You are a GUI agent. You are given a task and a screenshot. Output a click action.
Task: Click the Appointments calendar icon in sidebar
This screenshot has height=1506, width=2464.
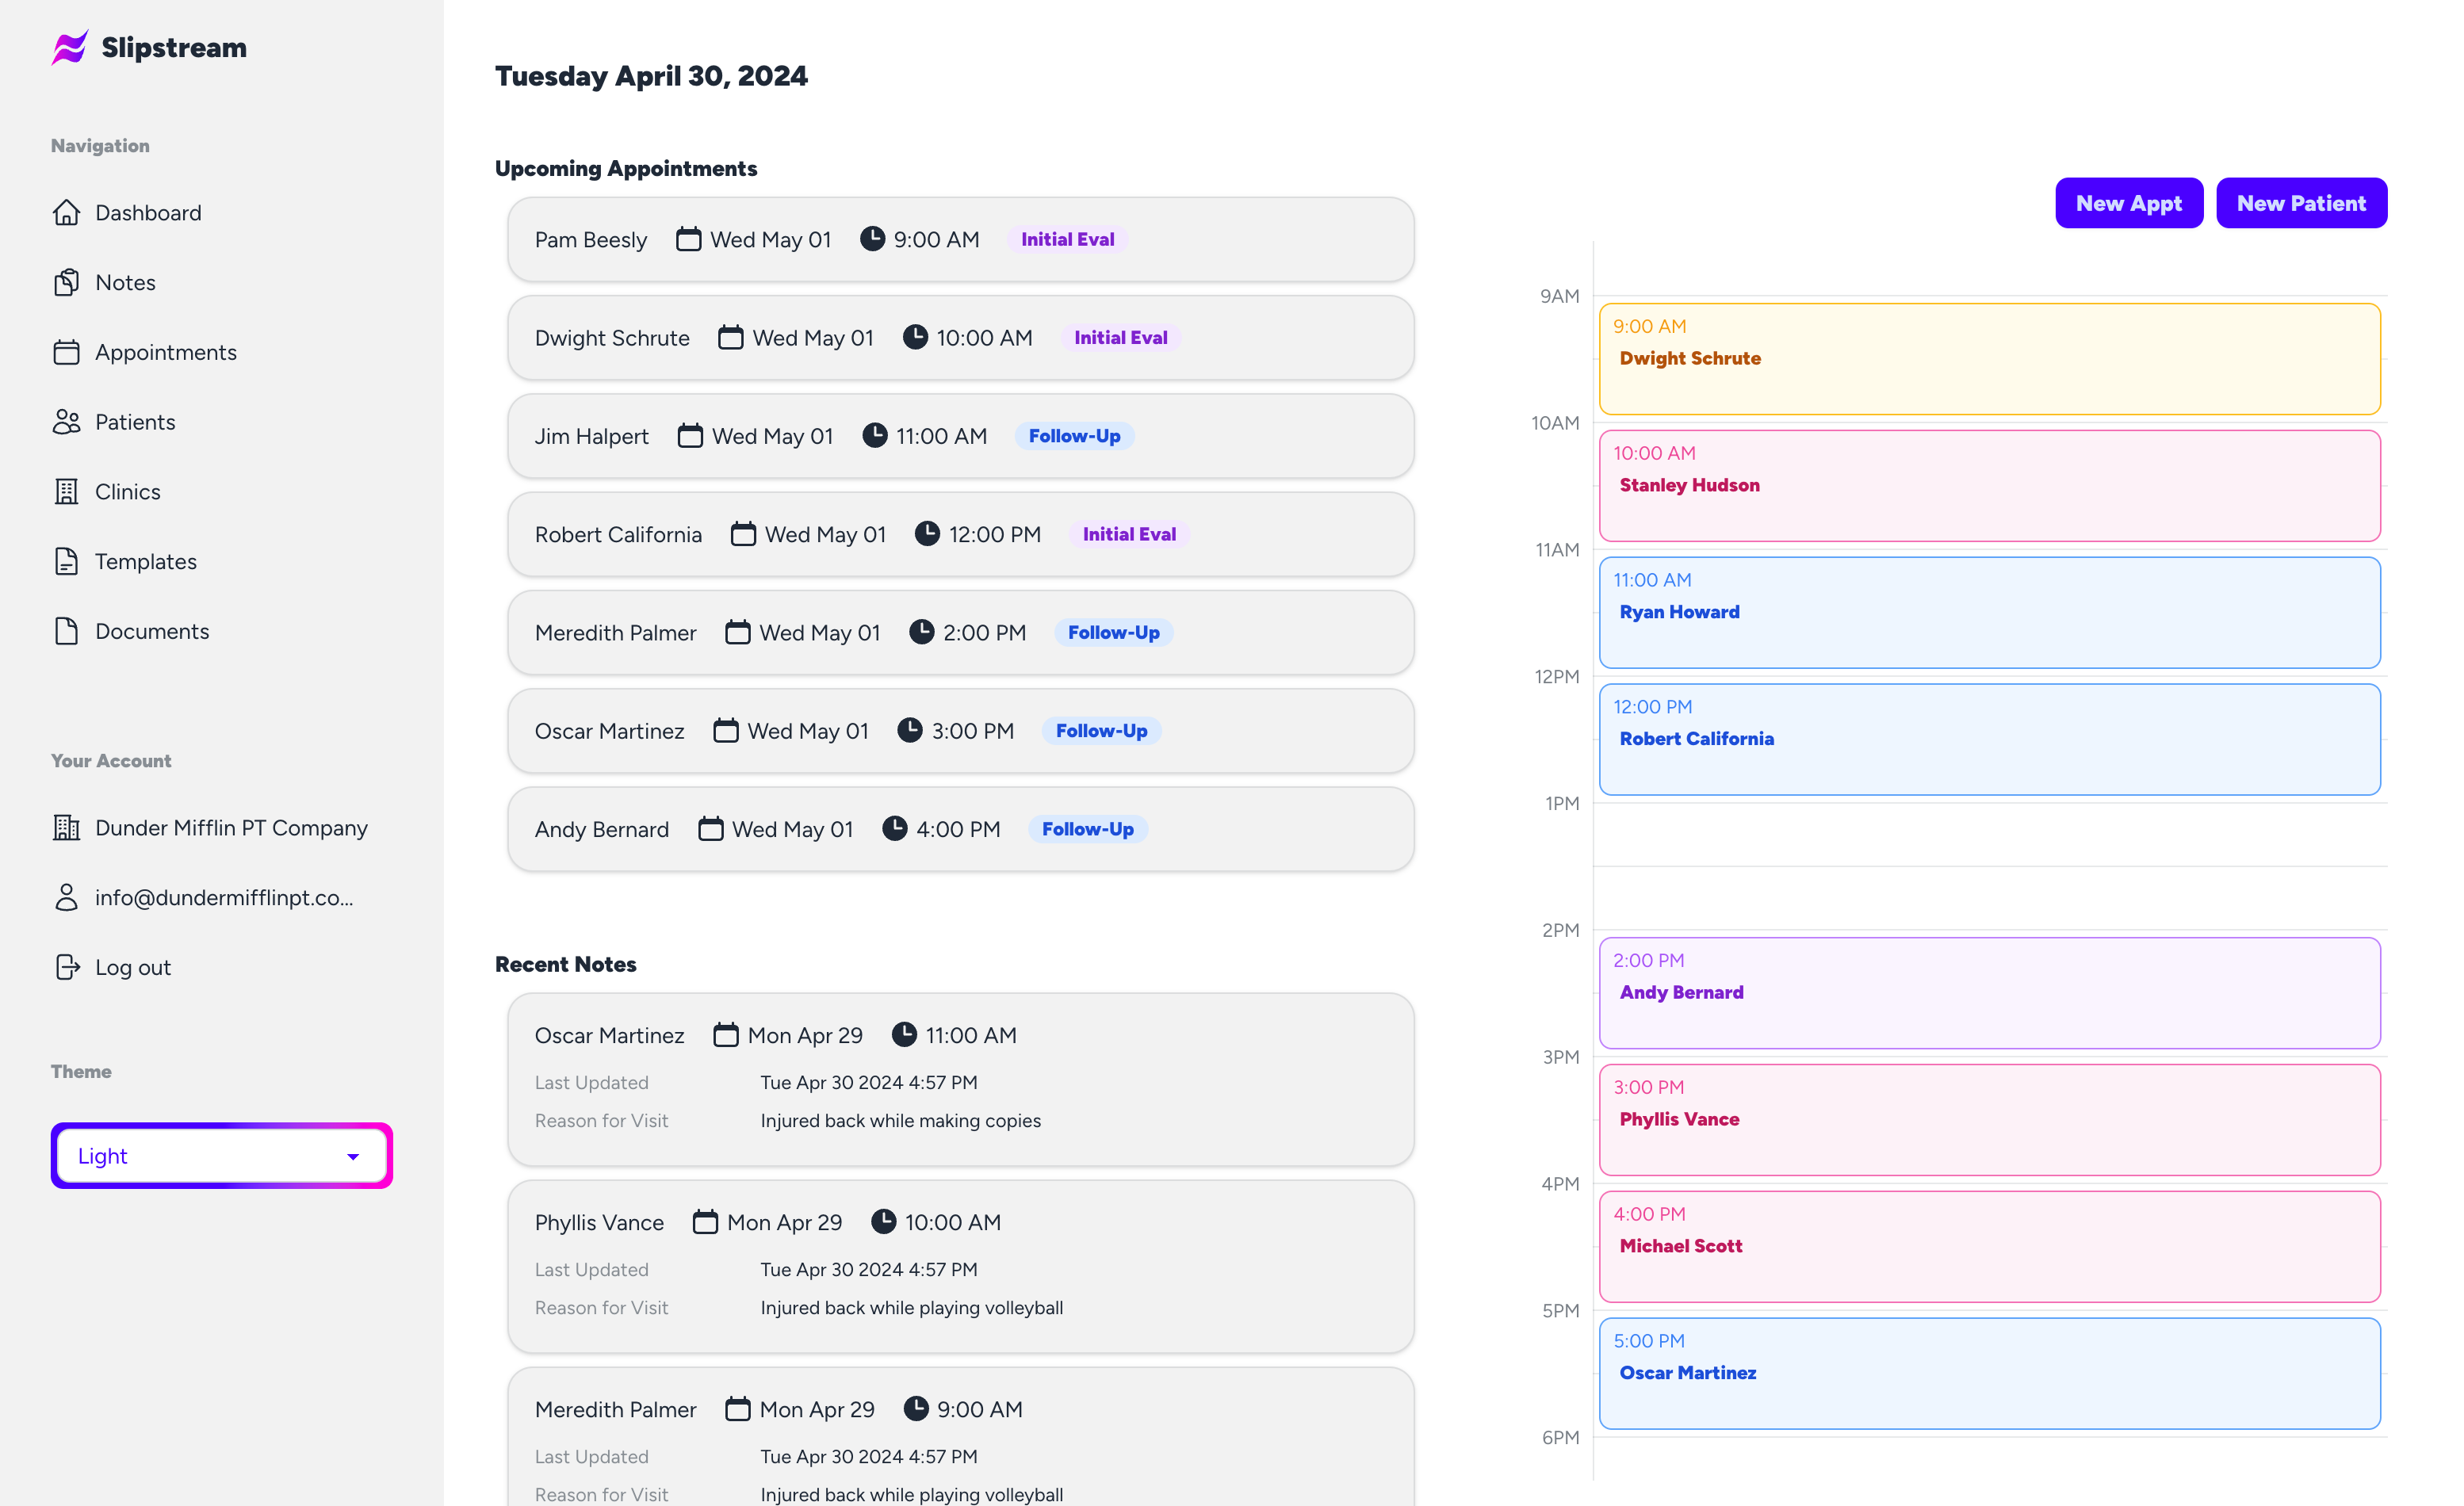tap(66, 352)
